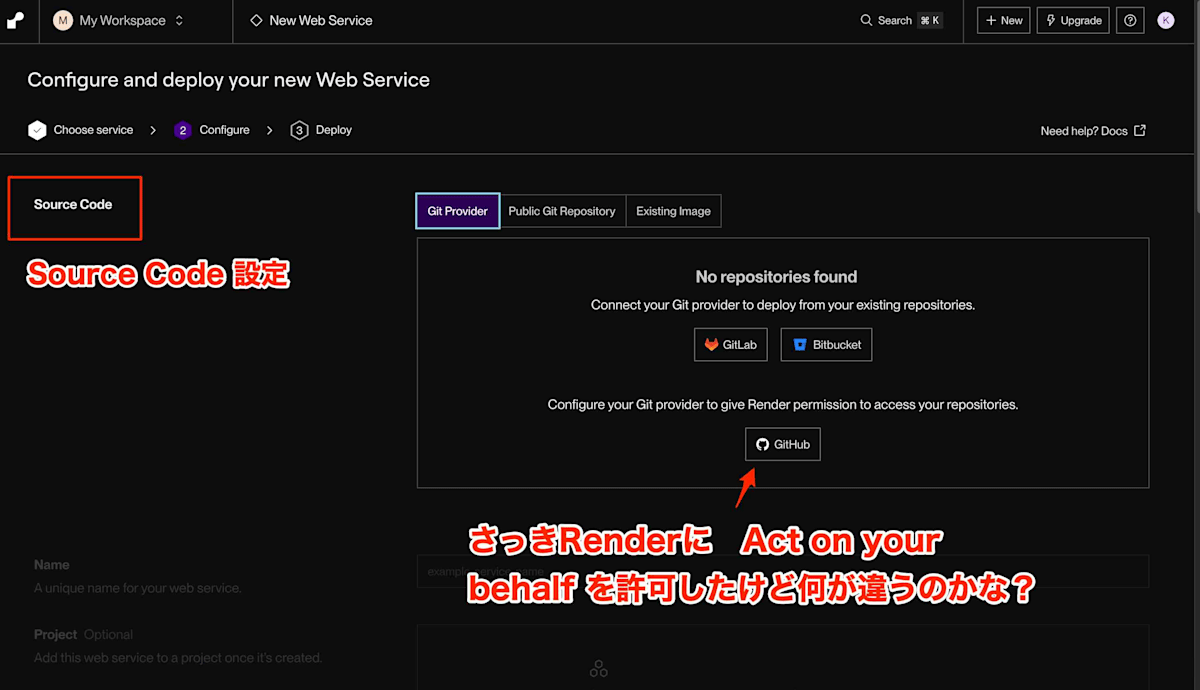This screenshot has width=1200, height=690.
Task: Click the Project Optional label
Action: pyautogui.click(x=83, y=635)
